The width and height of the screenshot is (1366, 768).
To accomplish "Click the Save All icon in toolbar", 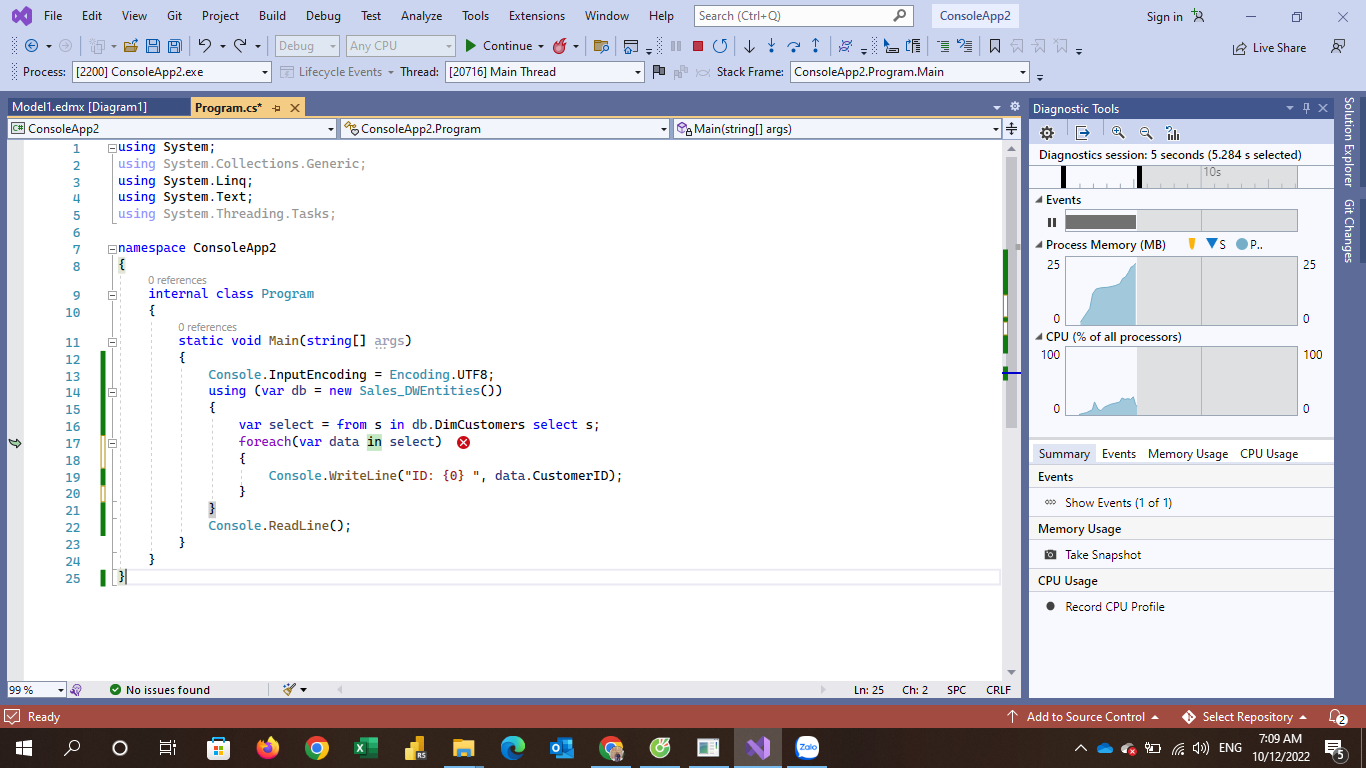I will (x=175, y=46).
